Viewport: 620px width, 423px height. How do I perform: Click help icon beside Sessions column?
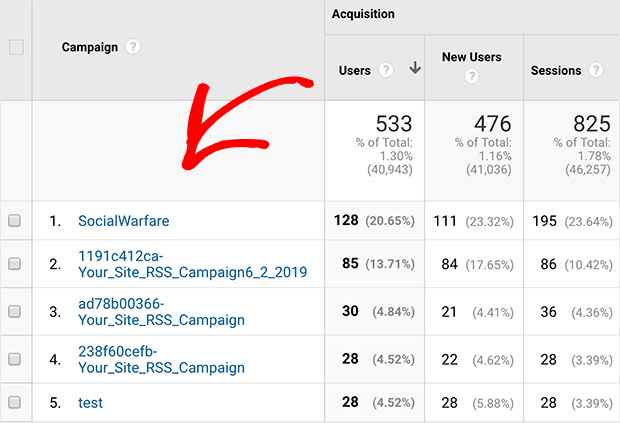[597, 70]
